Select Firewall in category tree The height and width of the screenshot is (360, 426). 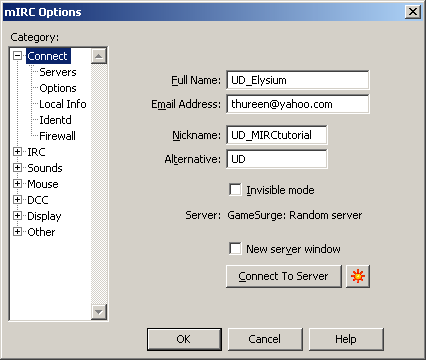[57, 136]
